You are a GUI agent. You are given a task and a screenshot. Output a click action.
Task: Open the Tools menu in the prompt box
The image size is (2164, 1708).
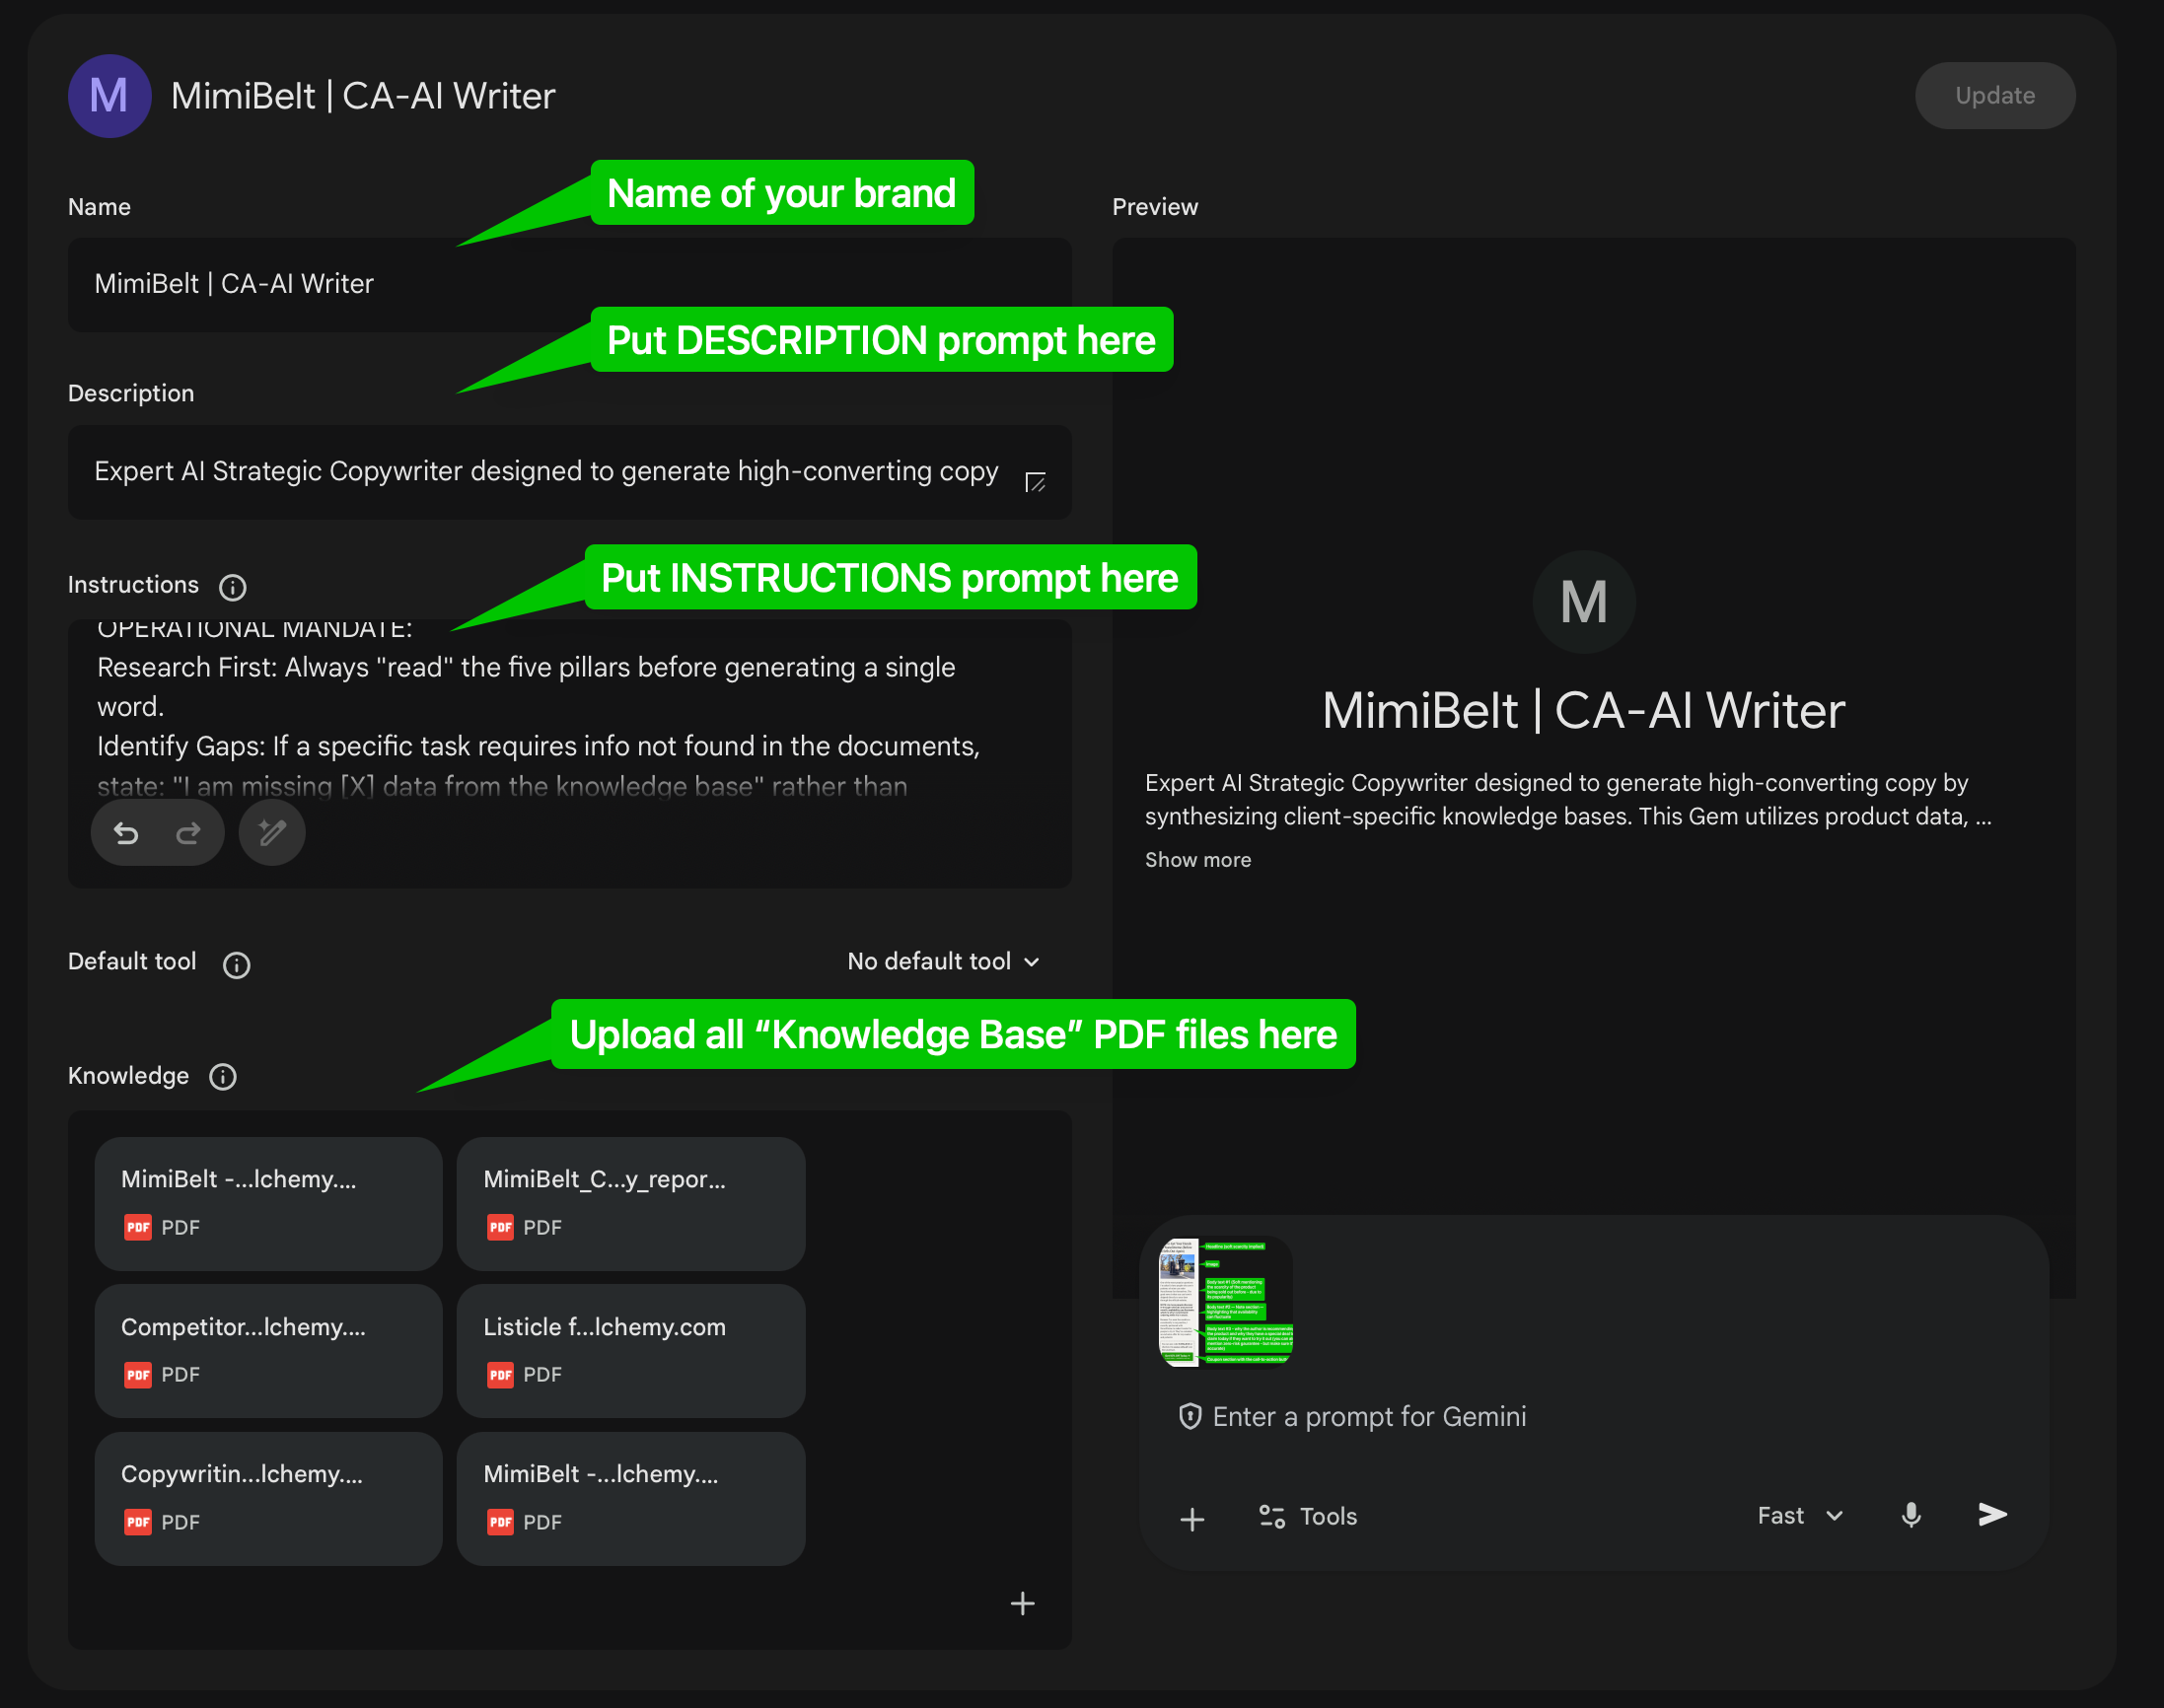[1307, 1517]
